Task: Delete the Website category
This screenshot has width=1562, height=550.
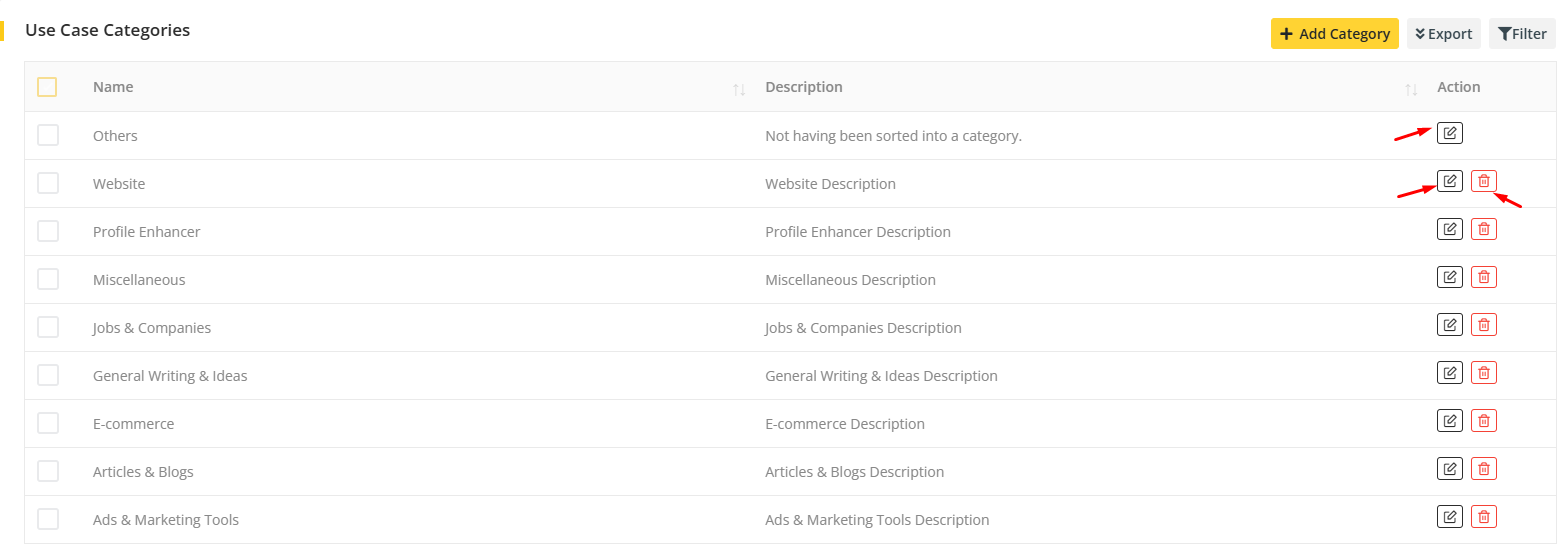Action: click(1484, 181)
